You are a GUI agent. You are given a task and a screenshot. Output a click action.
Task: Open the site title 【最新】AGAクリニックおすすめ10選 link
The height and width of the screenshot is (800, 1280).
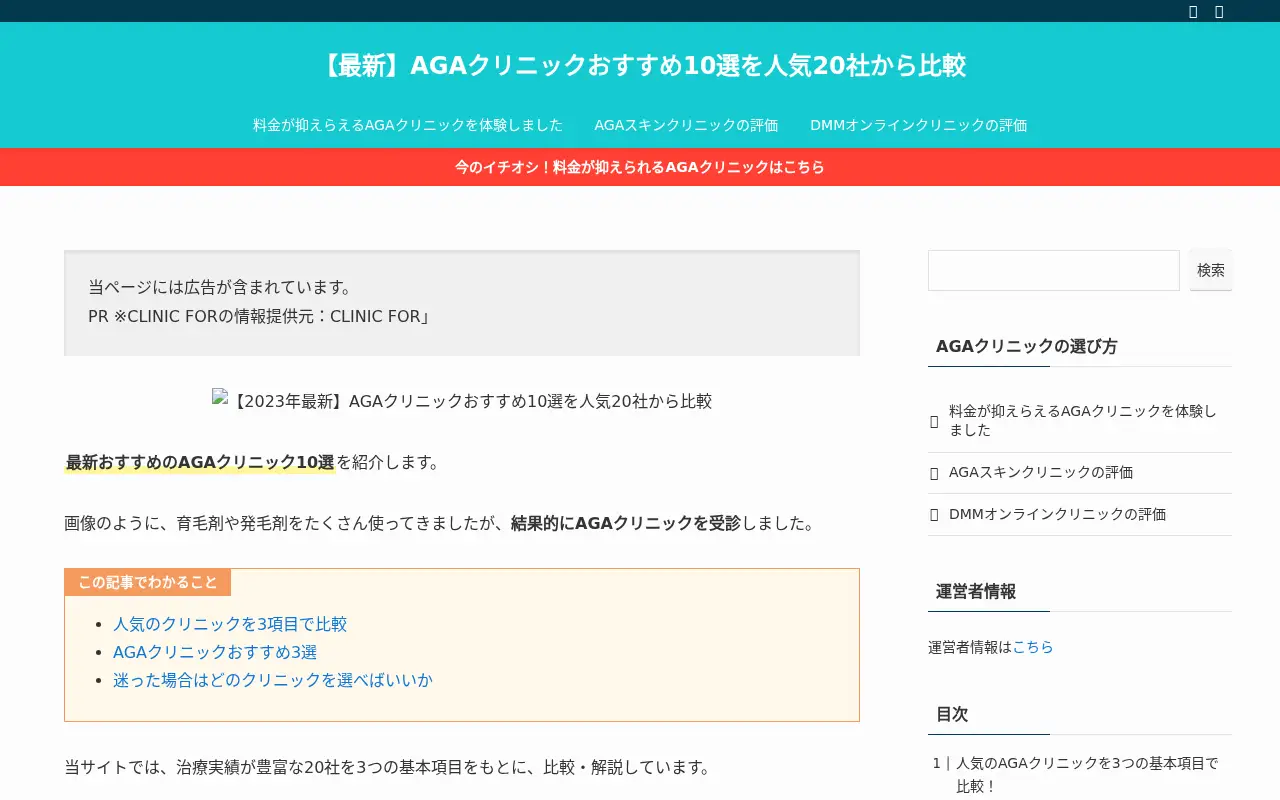click(640, 66)
